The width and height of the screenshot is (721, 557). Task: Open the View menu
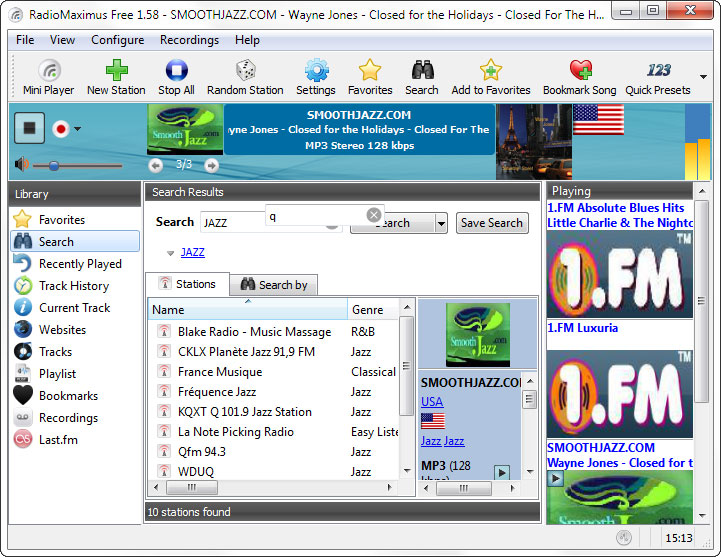(x=62, y=40)
